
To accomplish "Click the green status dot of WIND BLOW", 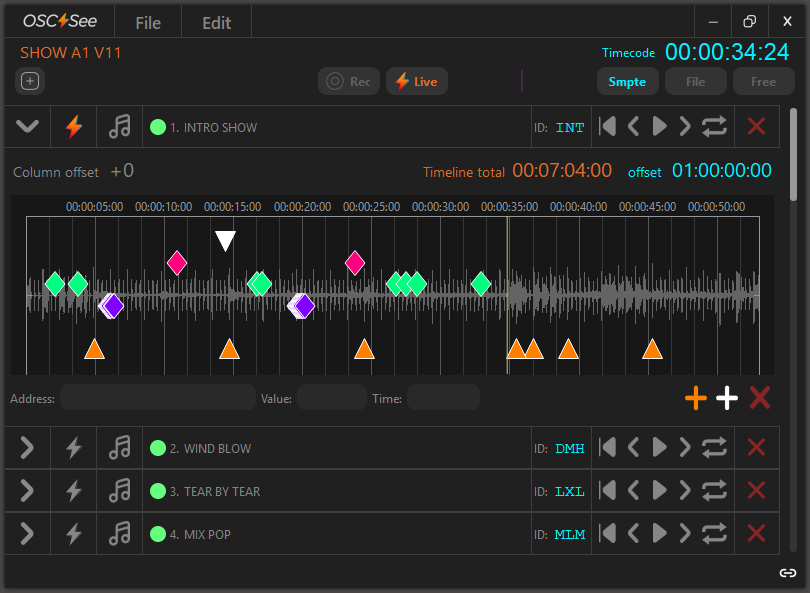I will [158, 448].
